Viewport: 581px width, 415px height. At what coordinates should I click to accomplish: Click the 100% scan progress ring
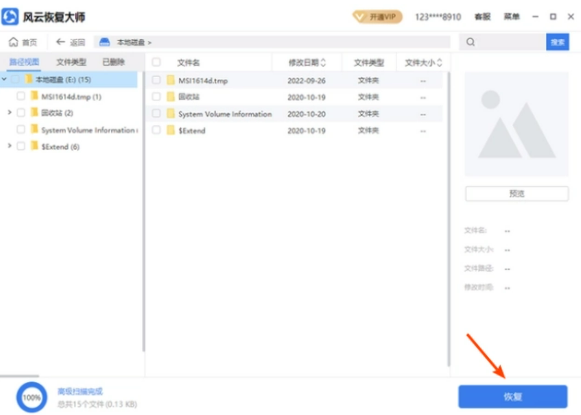(31, 397)
